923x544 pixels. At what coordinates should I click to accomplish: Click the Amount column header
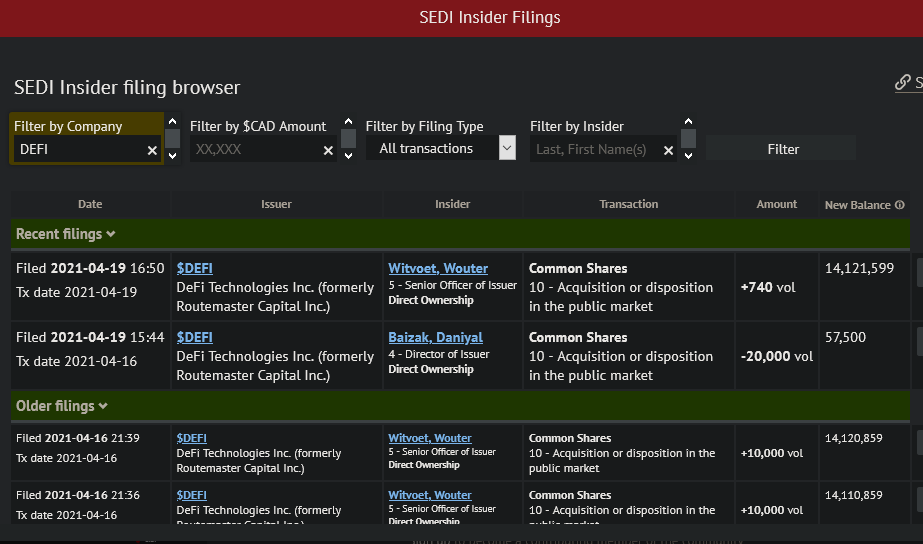776,204
